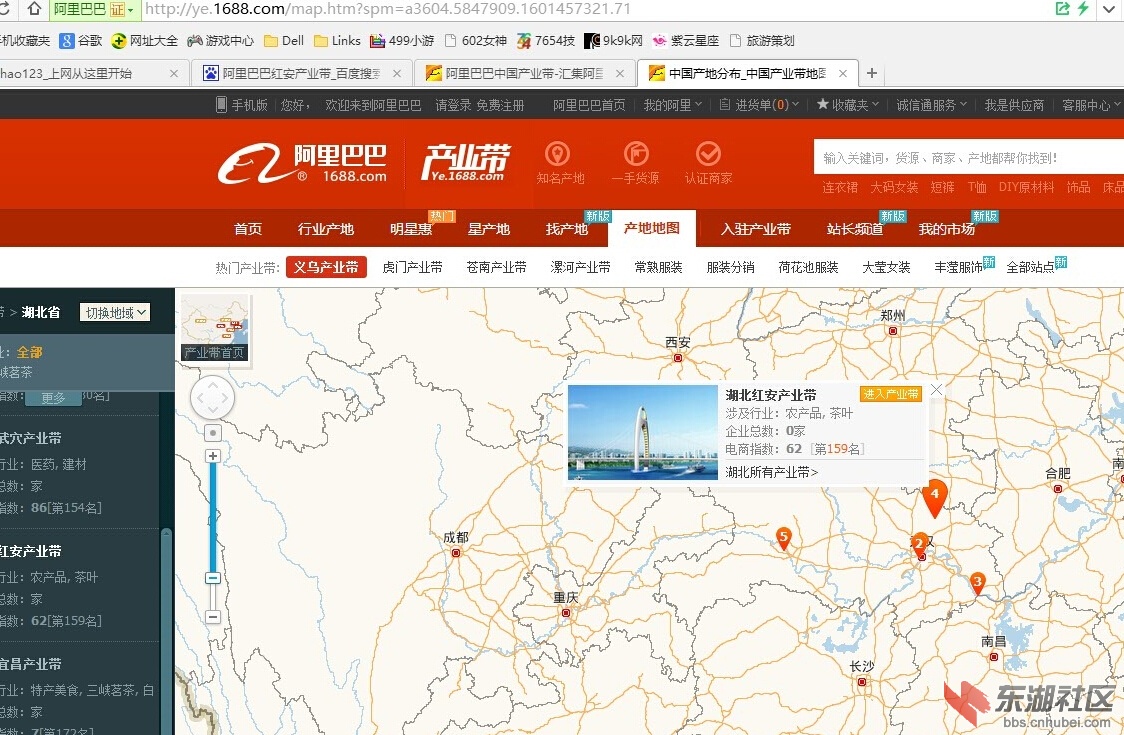Click the 免费注册 link

(500, 105)
